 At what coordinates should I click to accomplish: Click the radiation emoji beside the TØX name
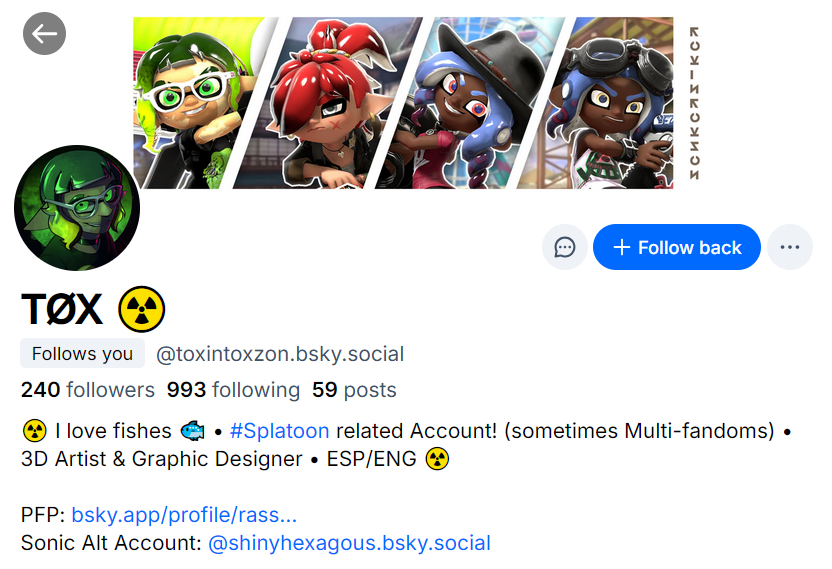click(x=142, y=310)
